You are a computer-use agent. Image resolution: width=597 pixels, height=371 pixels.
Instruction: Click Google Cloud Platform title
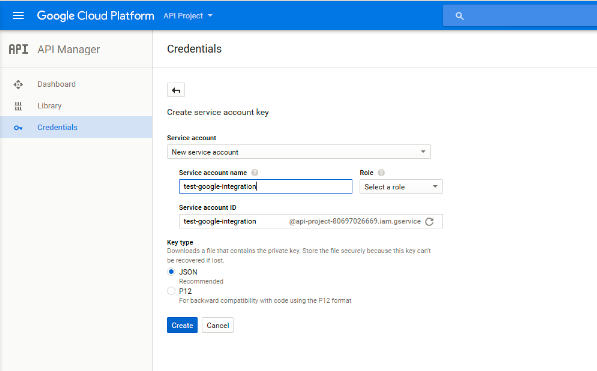click(x=96, y=16)
